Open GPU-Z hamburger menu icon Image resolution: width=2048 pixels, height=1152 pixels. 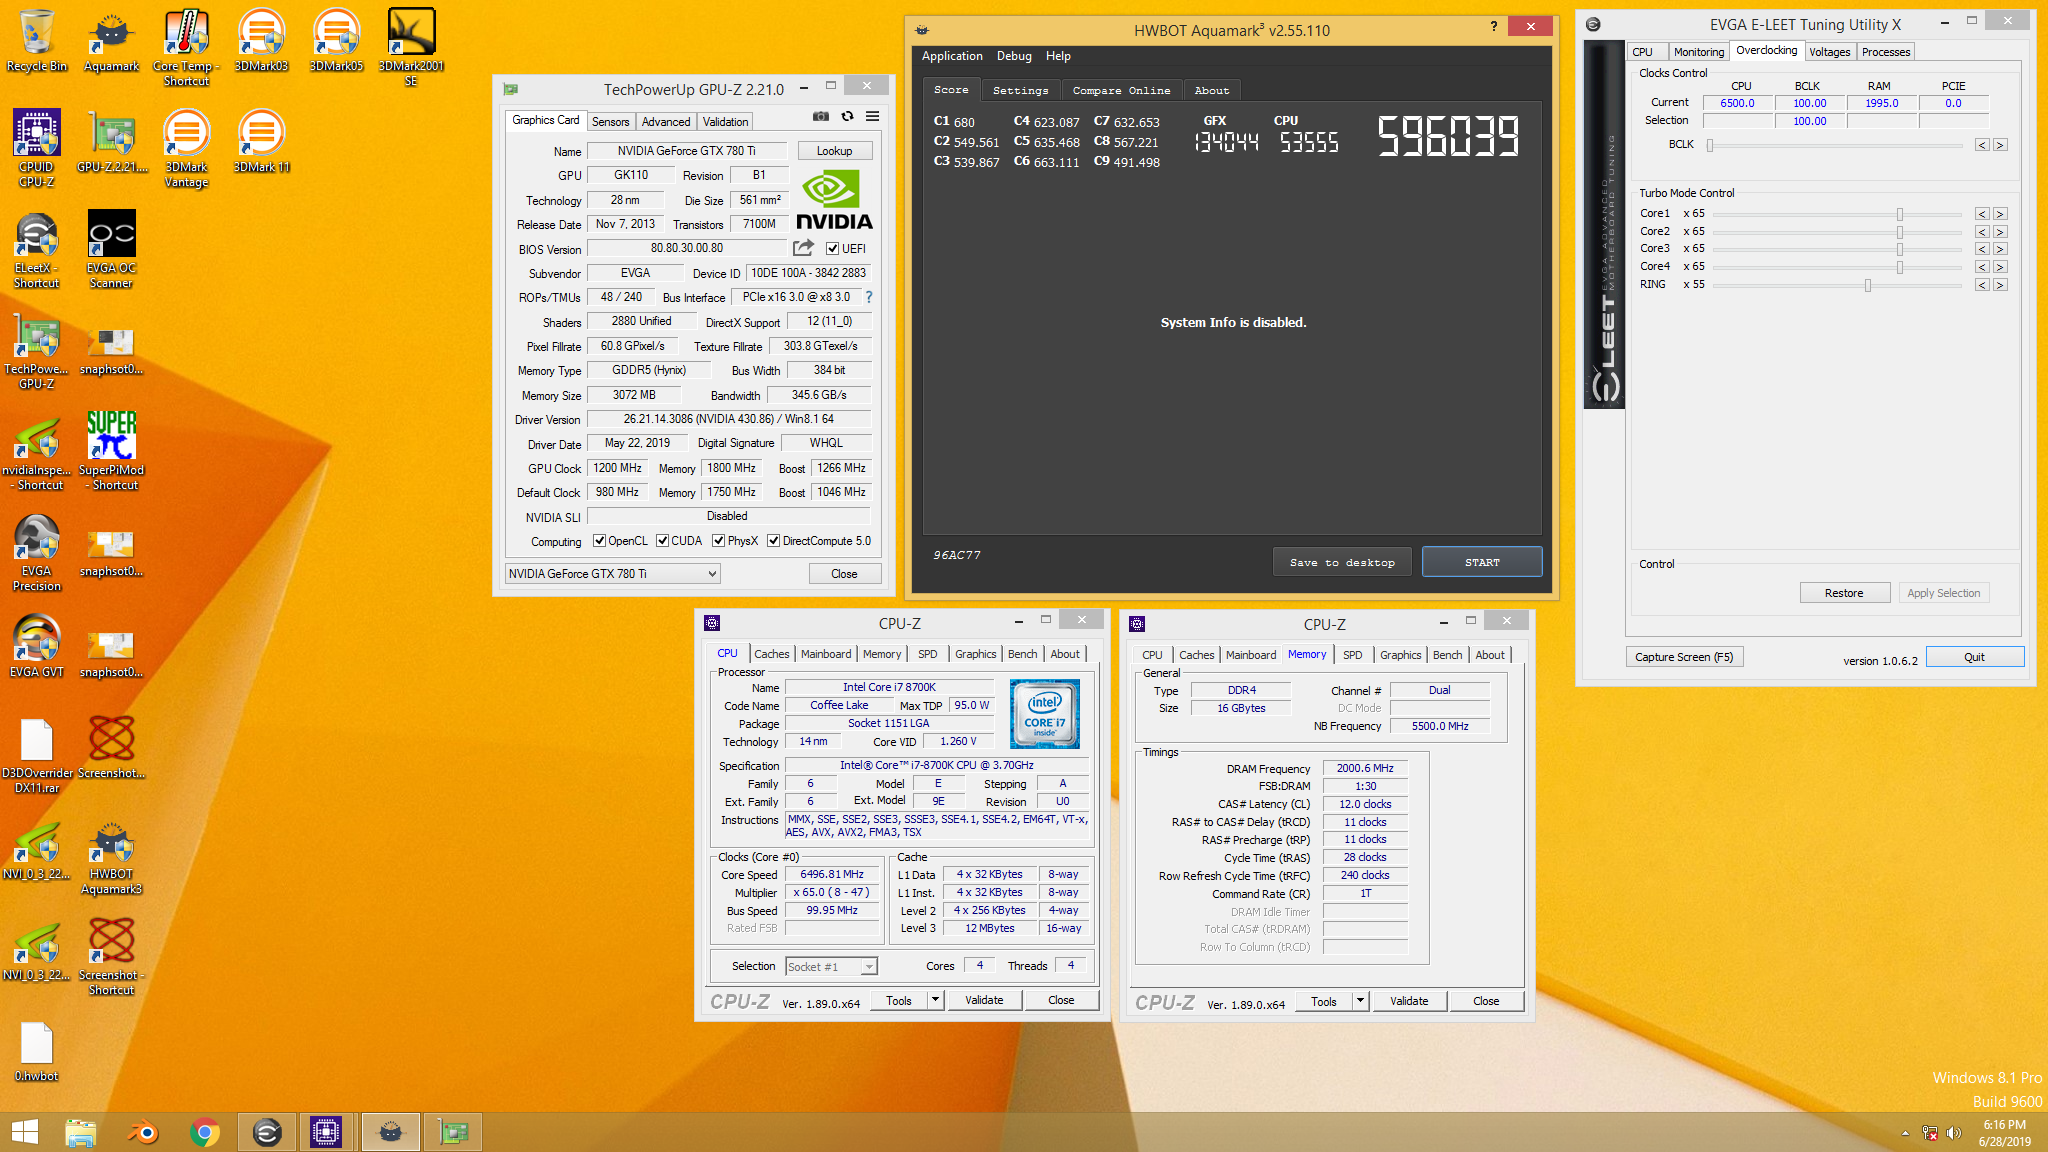coord(873,116)
